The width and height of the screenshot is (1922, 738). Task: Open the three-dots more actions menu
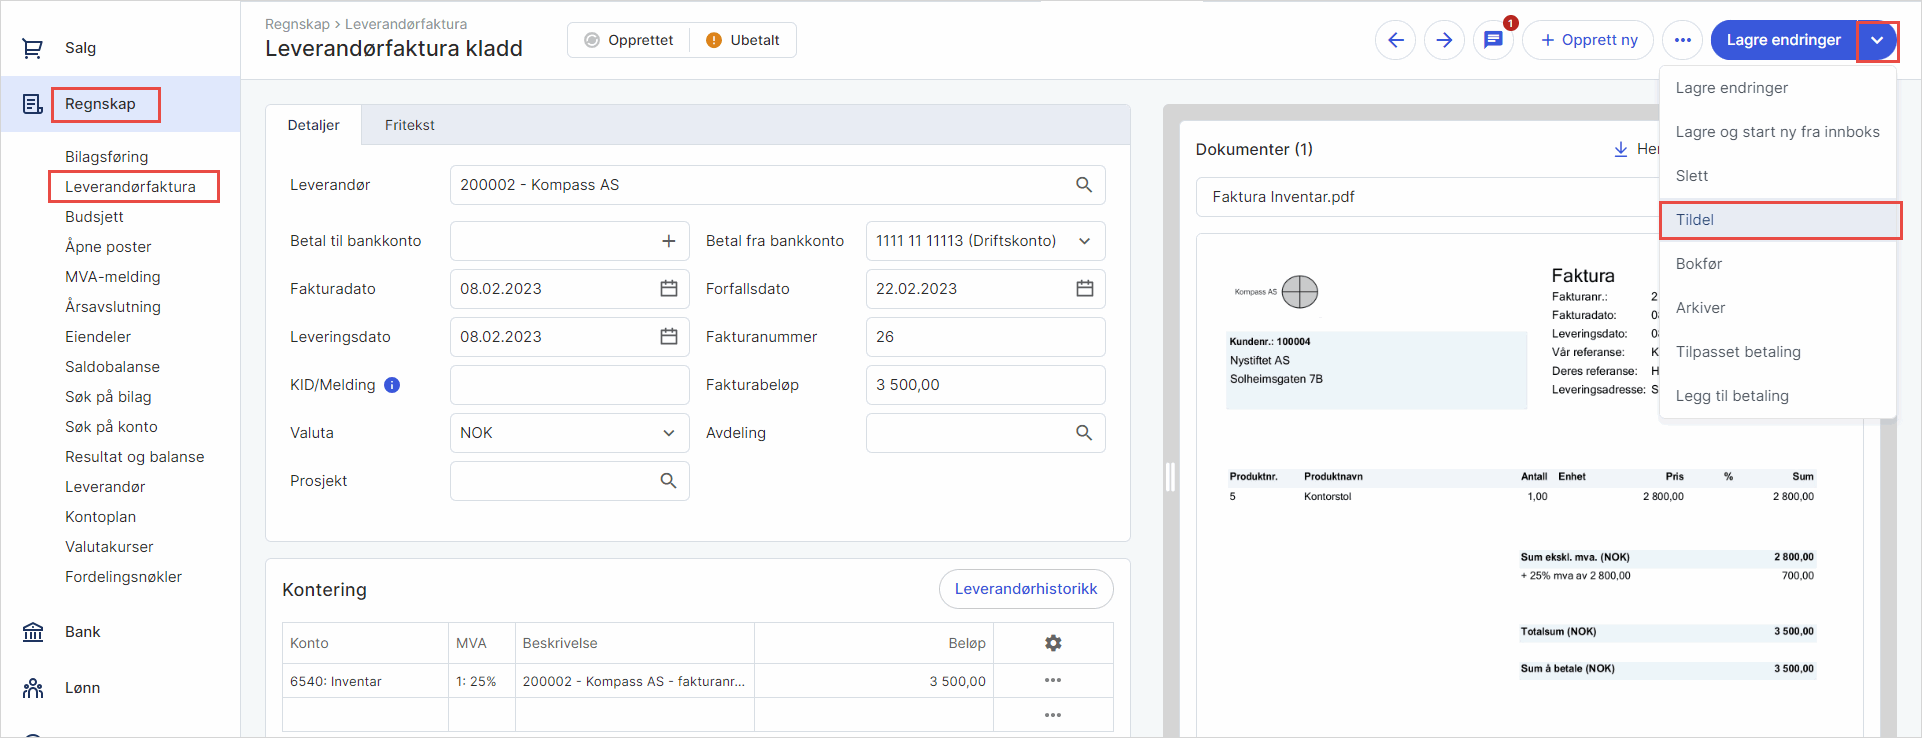[1682, 40]
